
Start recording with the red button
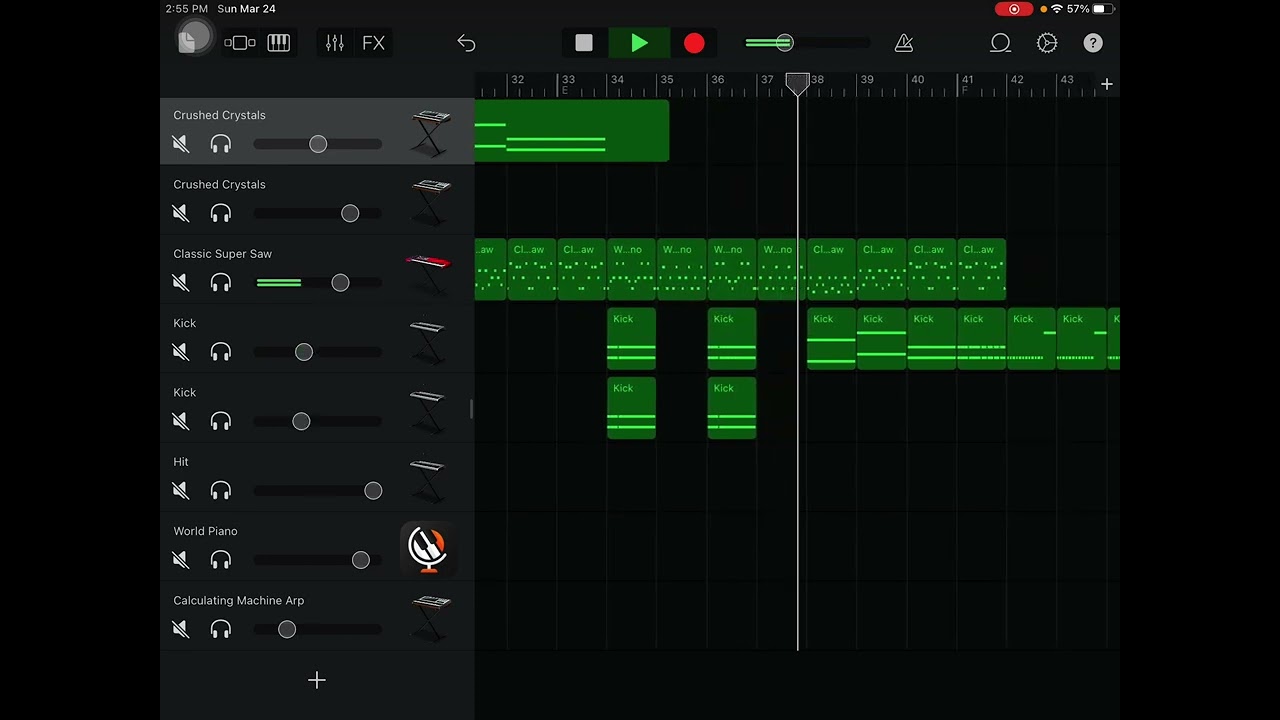tap(694, 43)
